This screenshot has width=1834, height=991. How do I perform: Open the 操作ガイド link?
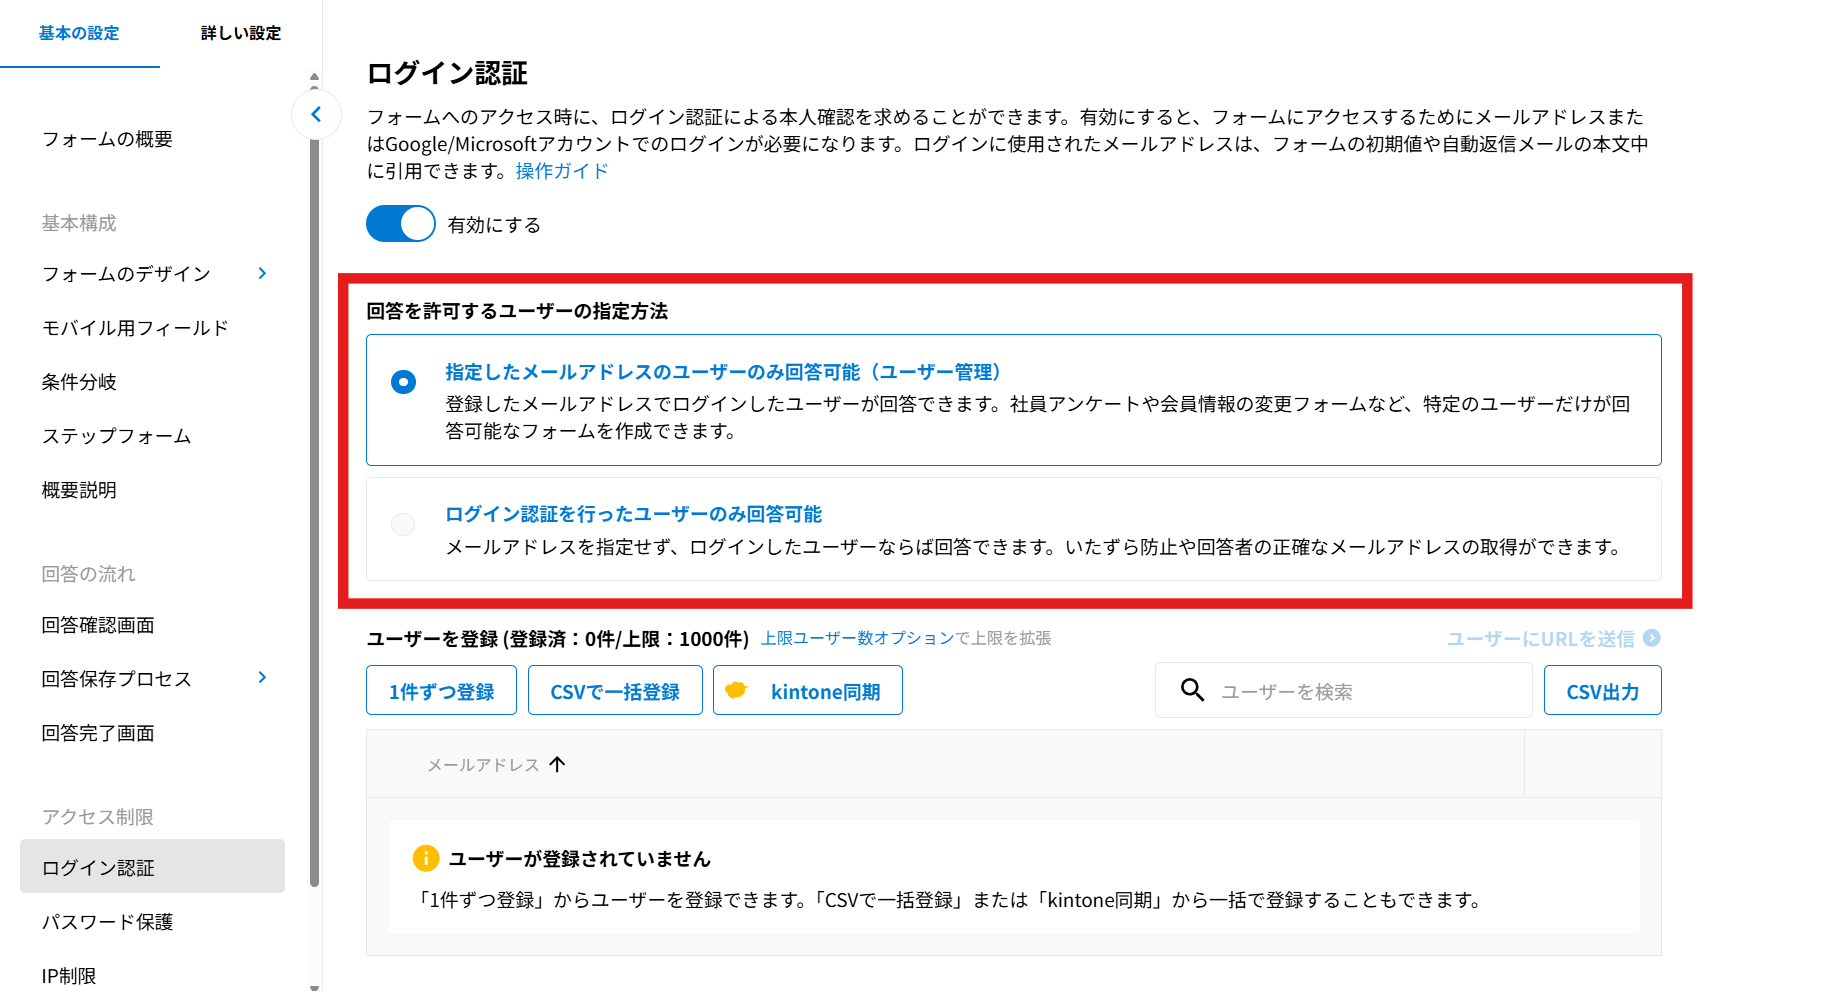click(561, 171)
